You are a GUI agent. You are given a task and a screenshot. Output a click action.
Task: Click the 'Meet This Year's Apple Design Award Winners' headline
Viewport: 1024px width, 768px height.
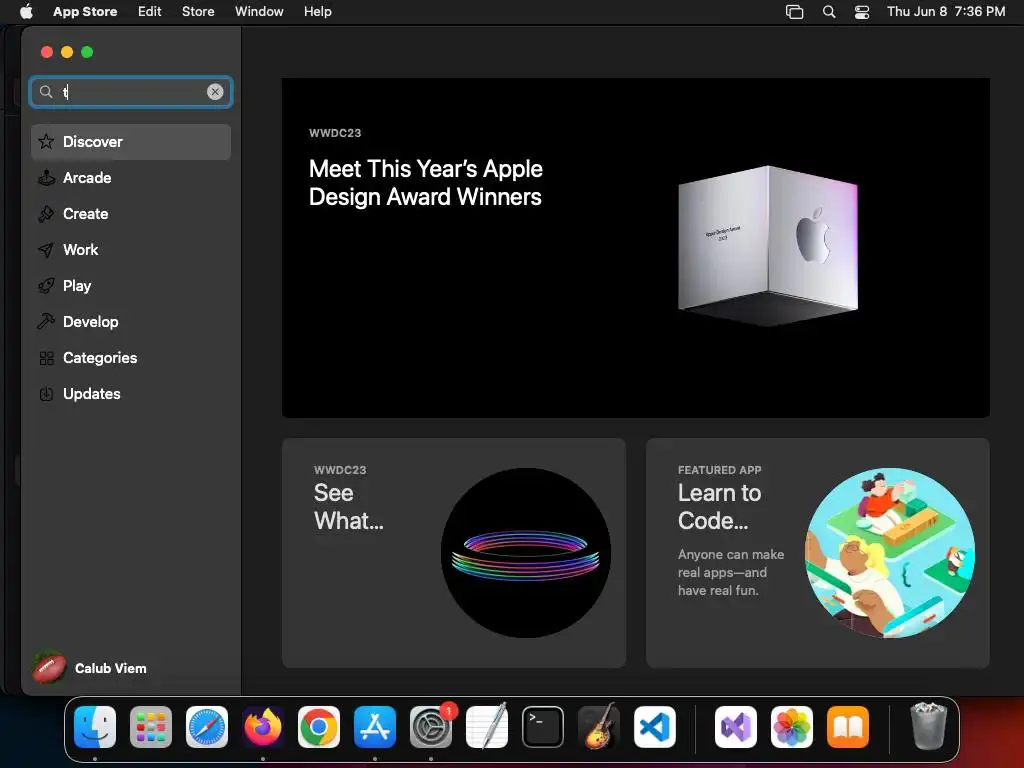point(426,183)
